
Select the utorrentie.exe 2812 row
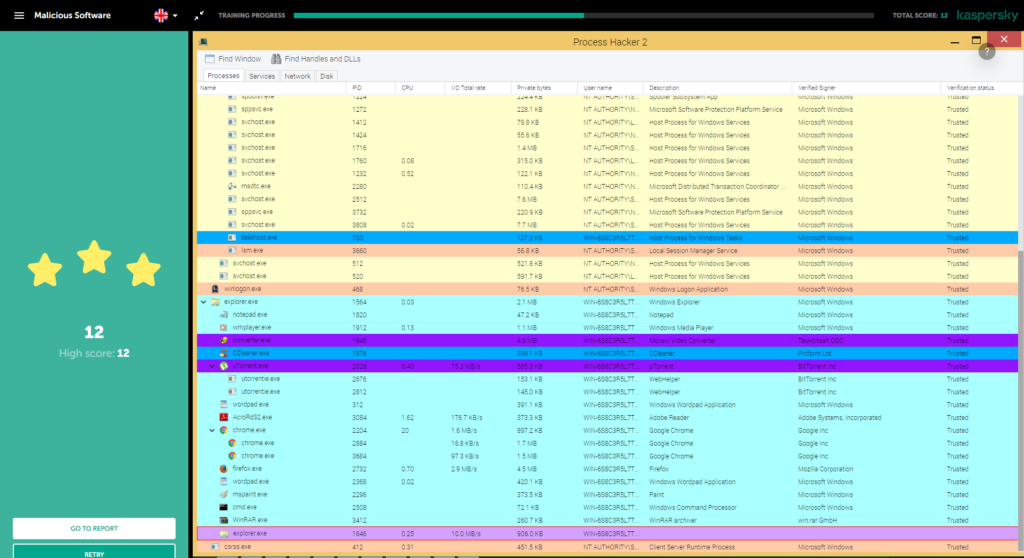pos(607,391)
